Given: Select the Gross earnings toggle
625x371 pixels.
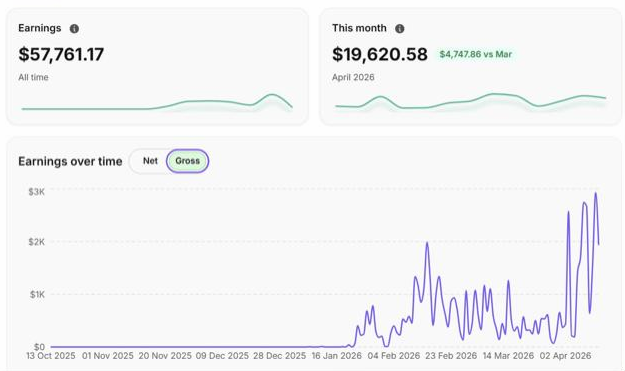Looking at the screenshot, I should 187,161.
